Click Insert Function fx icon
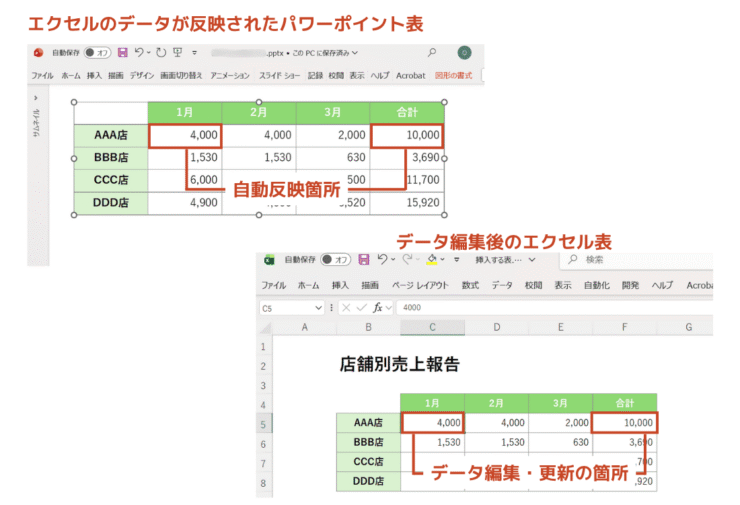740x505 pixels. click(378, 308)
